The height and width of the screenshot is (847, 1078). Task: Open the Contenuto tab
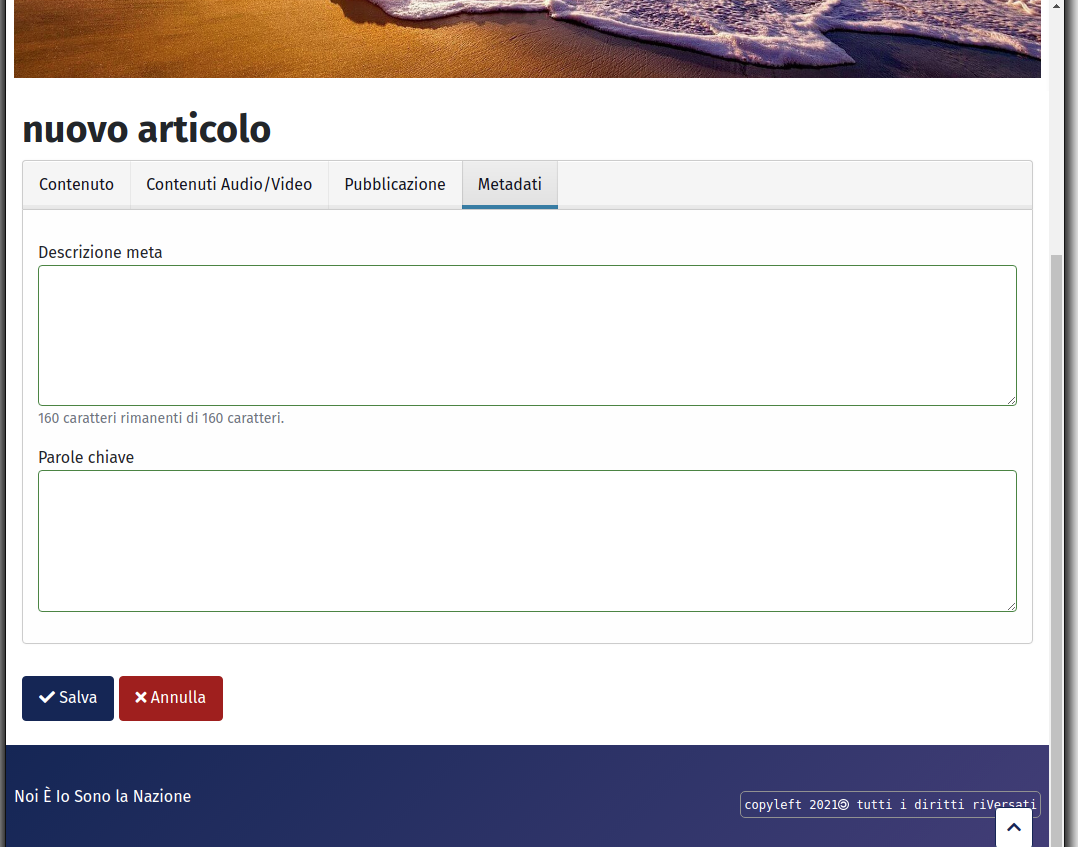(76, 185)
